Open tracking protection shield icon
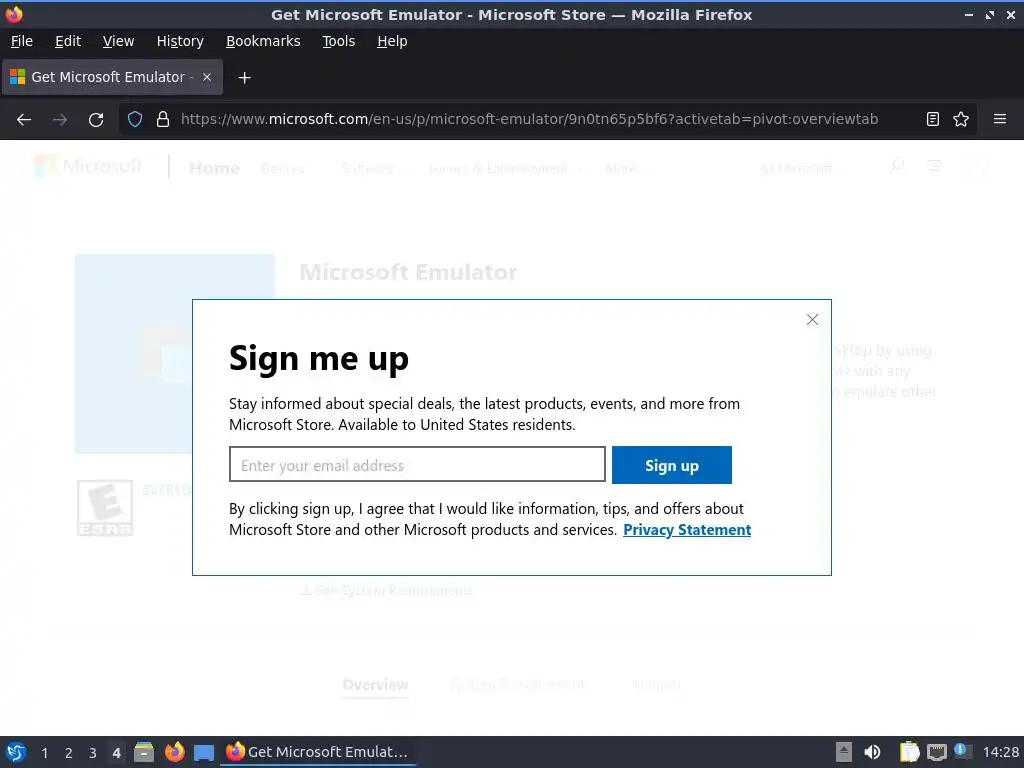Image resolution: width=1024 pixels, height=768 pixels. click(135, 120)
